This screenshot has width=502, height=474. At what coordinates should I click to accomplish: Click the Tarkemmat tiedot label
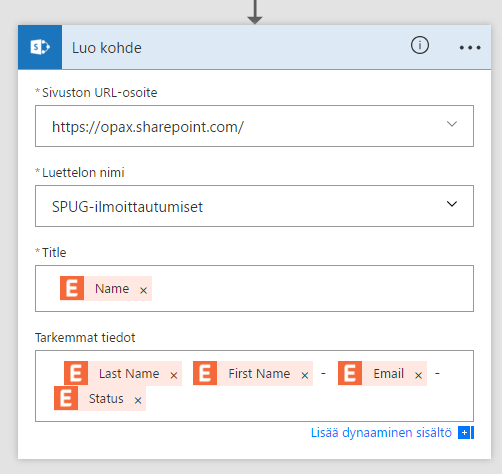pos(85,338)
